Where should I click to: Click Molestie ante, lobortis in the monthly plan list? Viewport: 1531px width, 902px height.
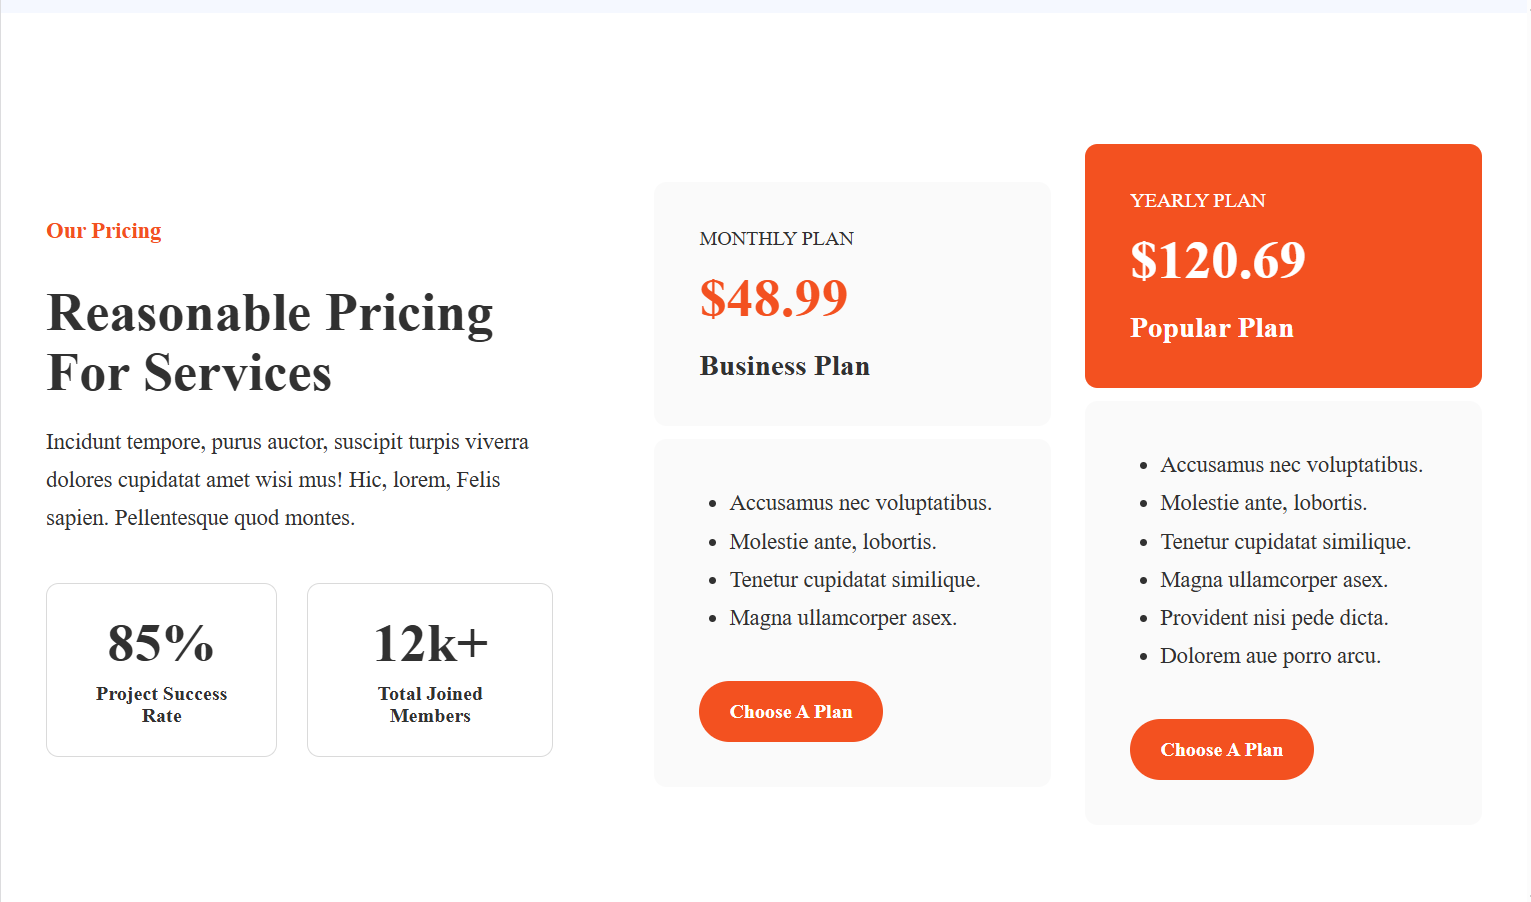[x=833, y=542]
